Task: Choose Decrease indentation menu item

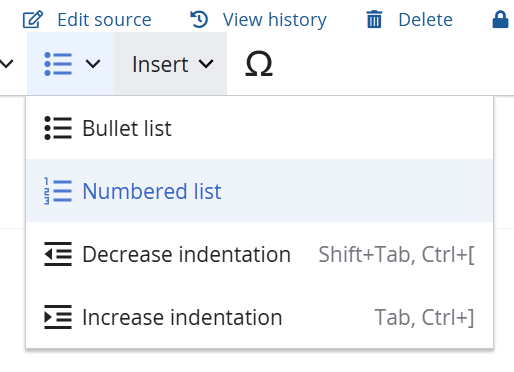Action: pos(259,254)
